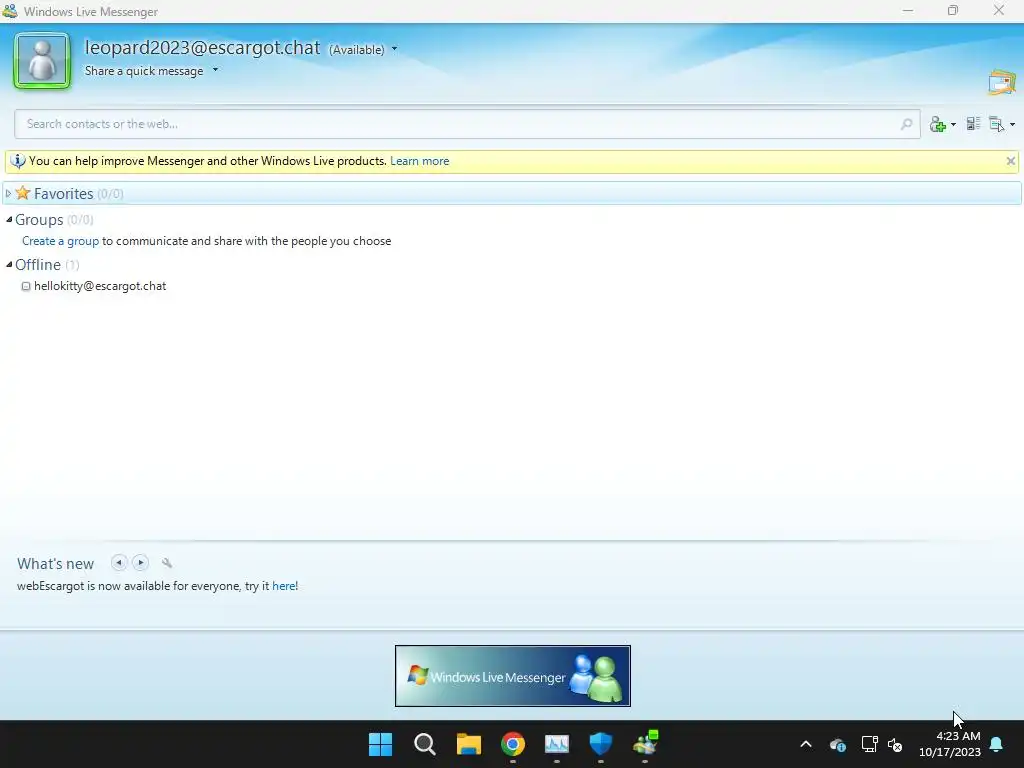1024x768 pixels.
Task: Show hidden system tray icons
Action: click(806, 744)
